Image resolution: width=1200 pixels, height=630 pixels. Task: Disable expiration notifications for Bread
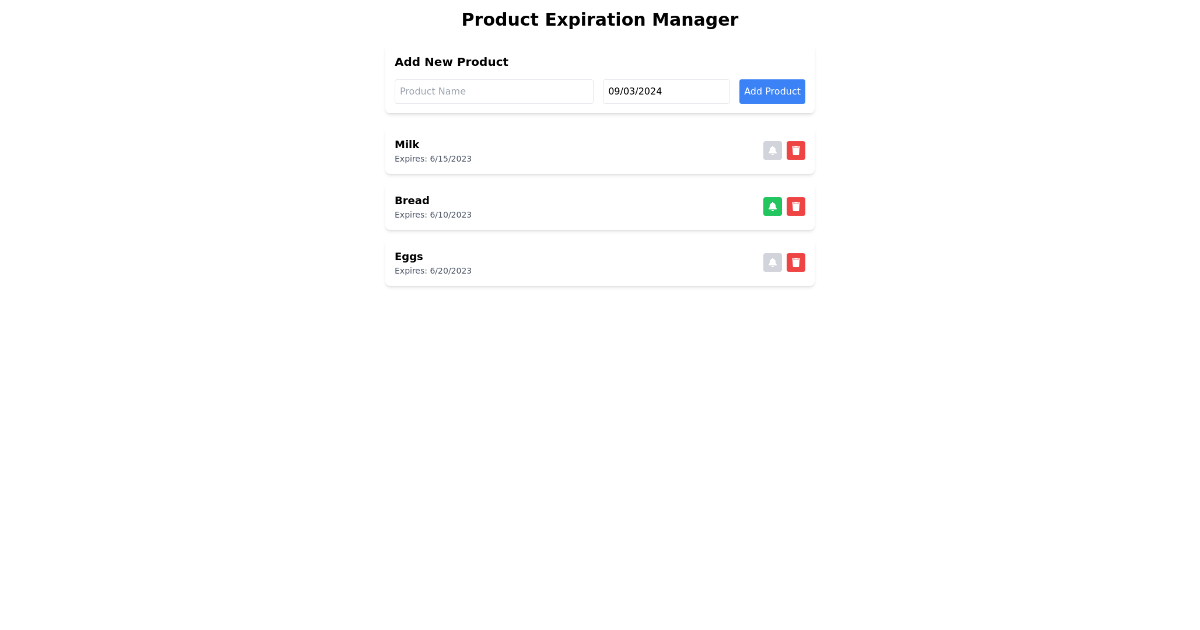(772, 206)
